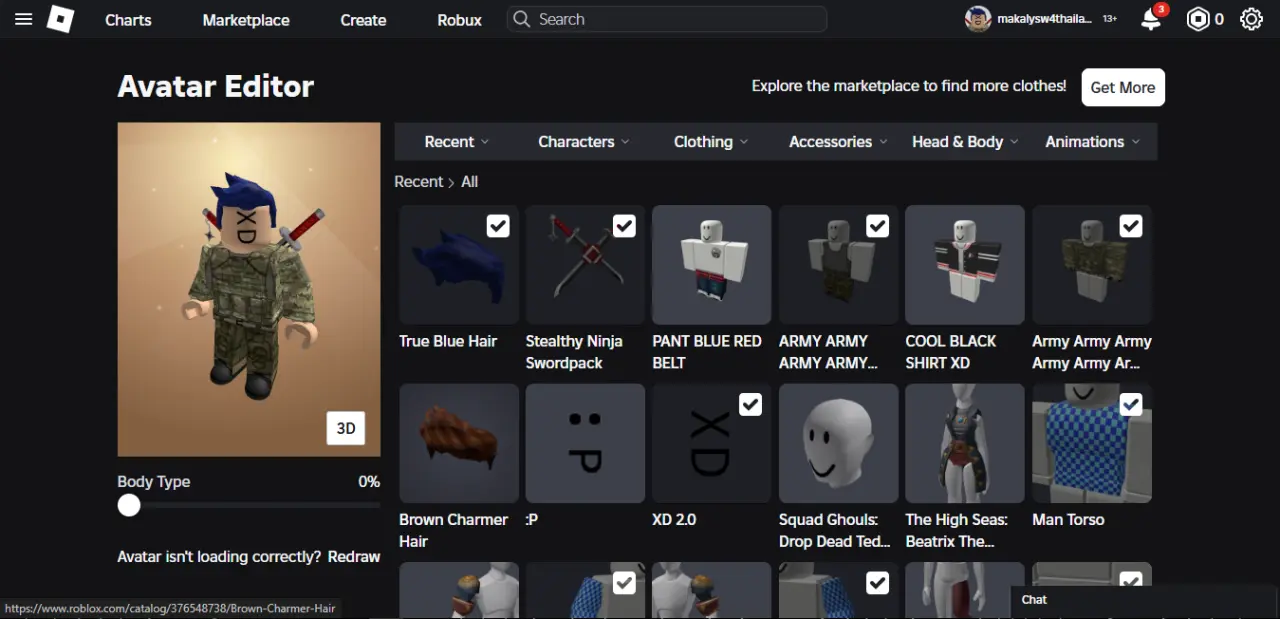Click the COOL BLACK SHIRT XD name
The height and width of the screenshot is (619, 1280).
click(x=951, y=352)
